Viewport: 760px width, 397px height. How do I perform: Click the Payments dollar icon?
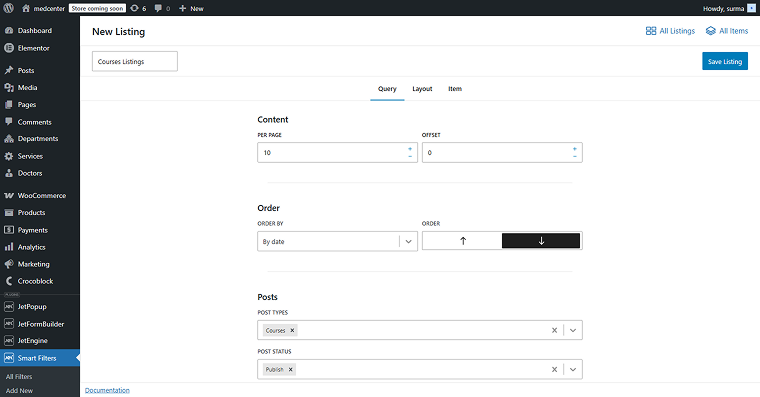(x=9, y=230)
